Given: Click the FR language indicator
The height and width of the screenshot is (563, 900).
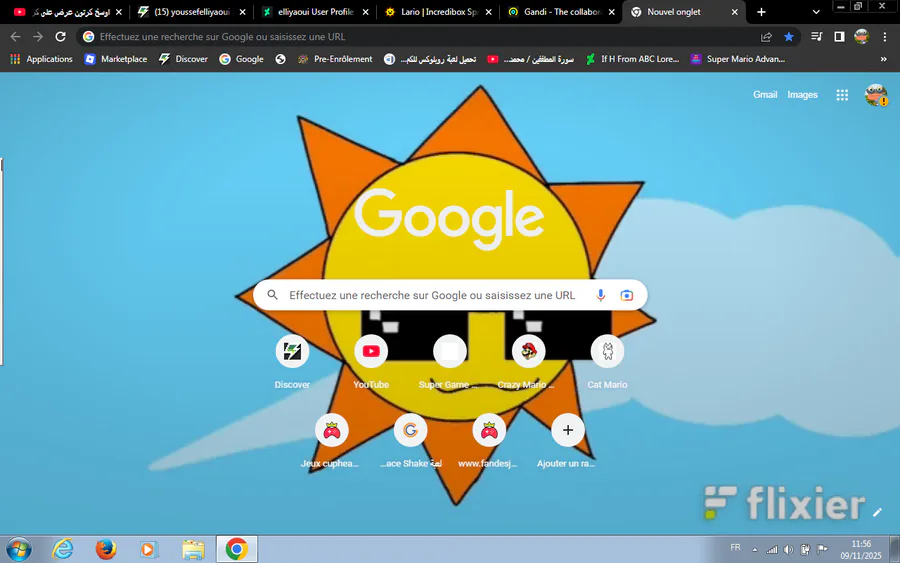Looking at the screenshot, I should [735, 548].
